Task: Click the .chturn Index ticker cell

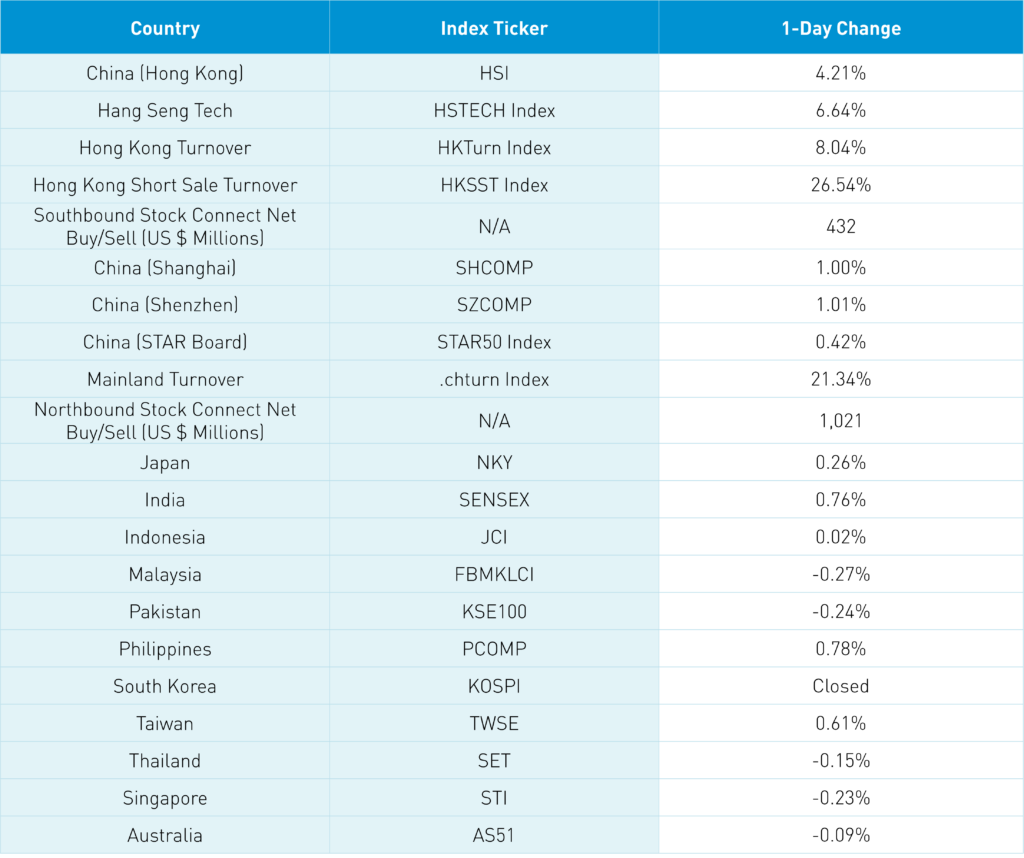Action: (494, 379)
